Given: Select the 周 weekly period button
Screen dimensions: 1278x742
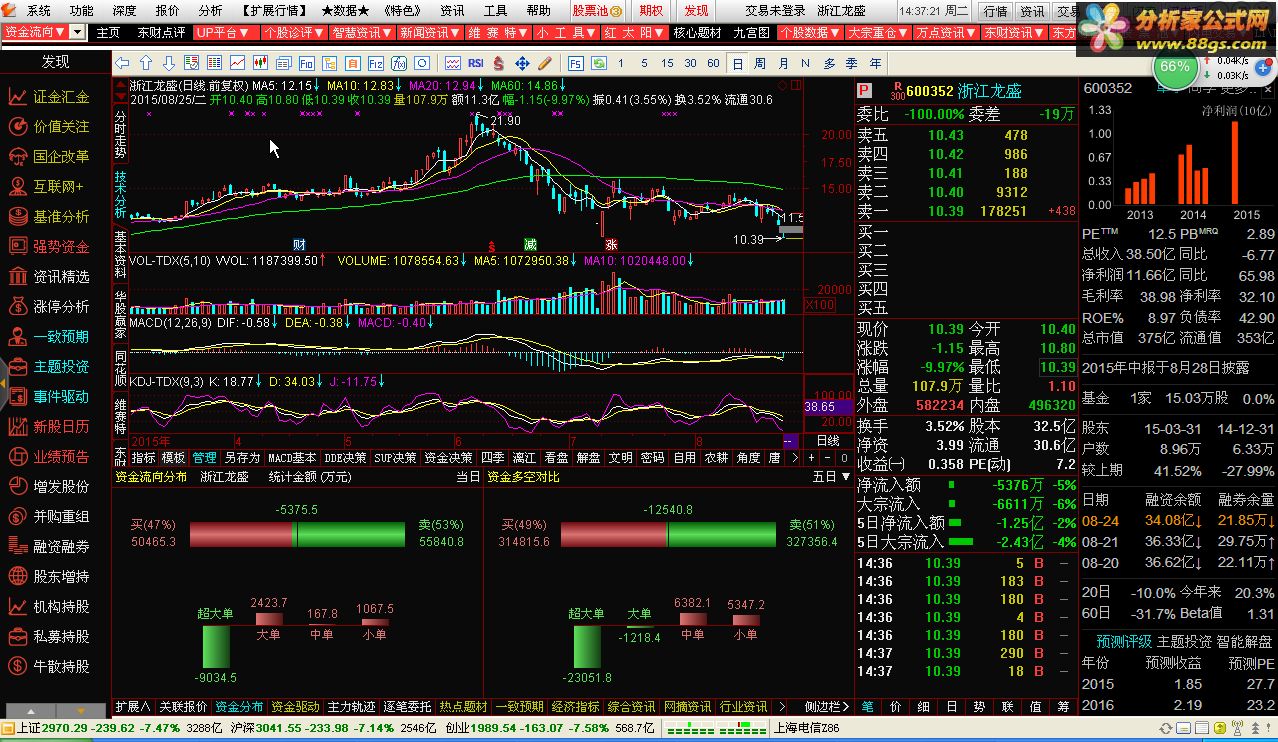Looking at the screenshot, I should point(760,63).
